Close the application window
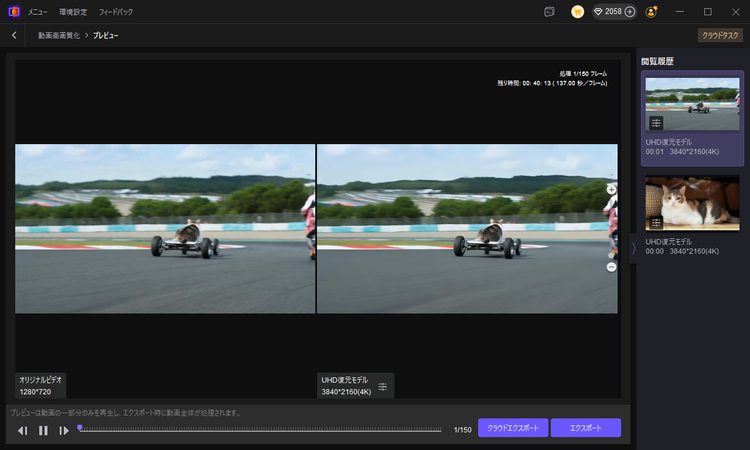This screenshot has height=450, width=750. point(736,12)
